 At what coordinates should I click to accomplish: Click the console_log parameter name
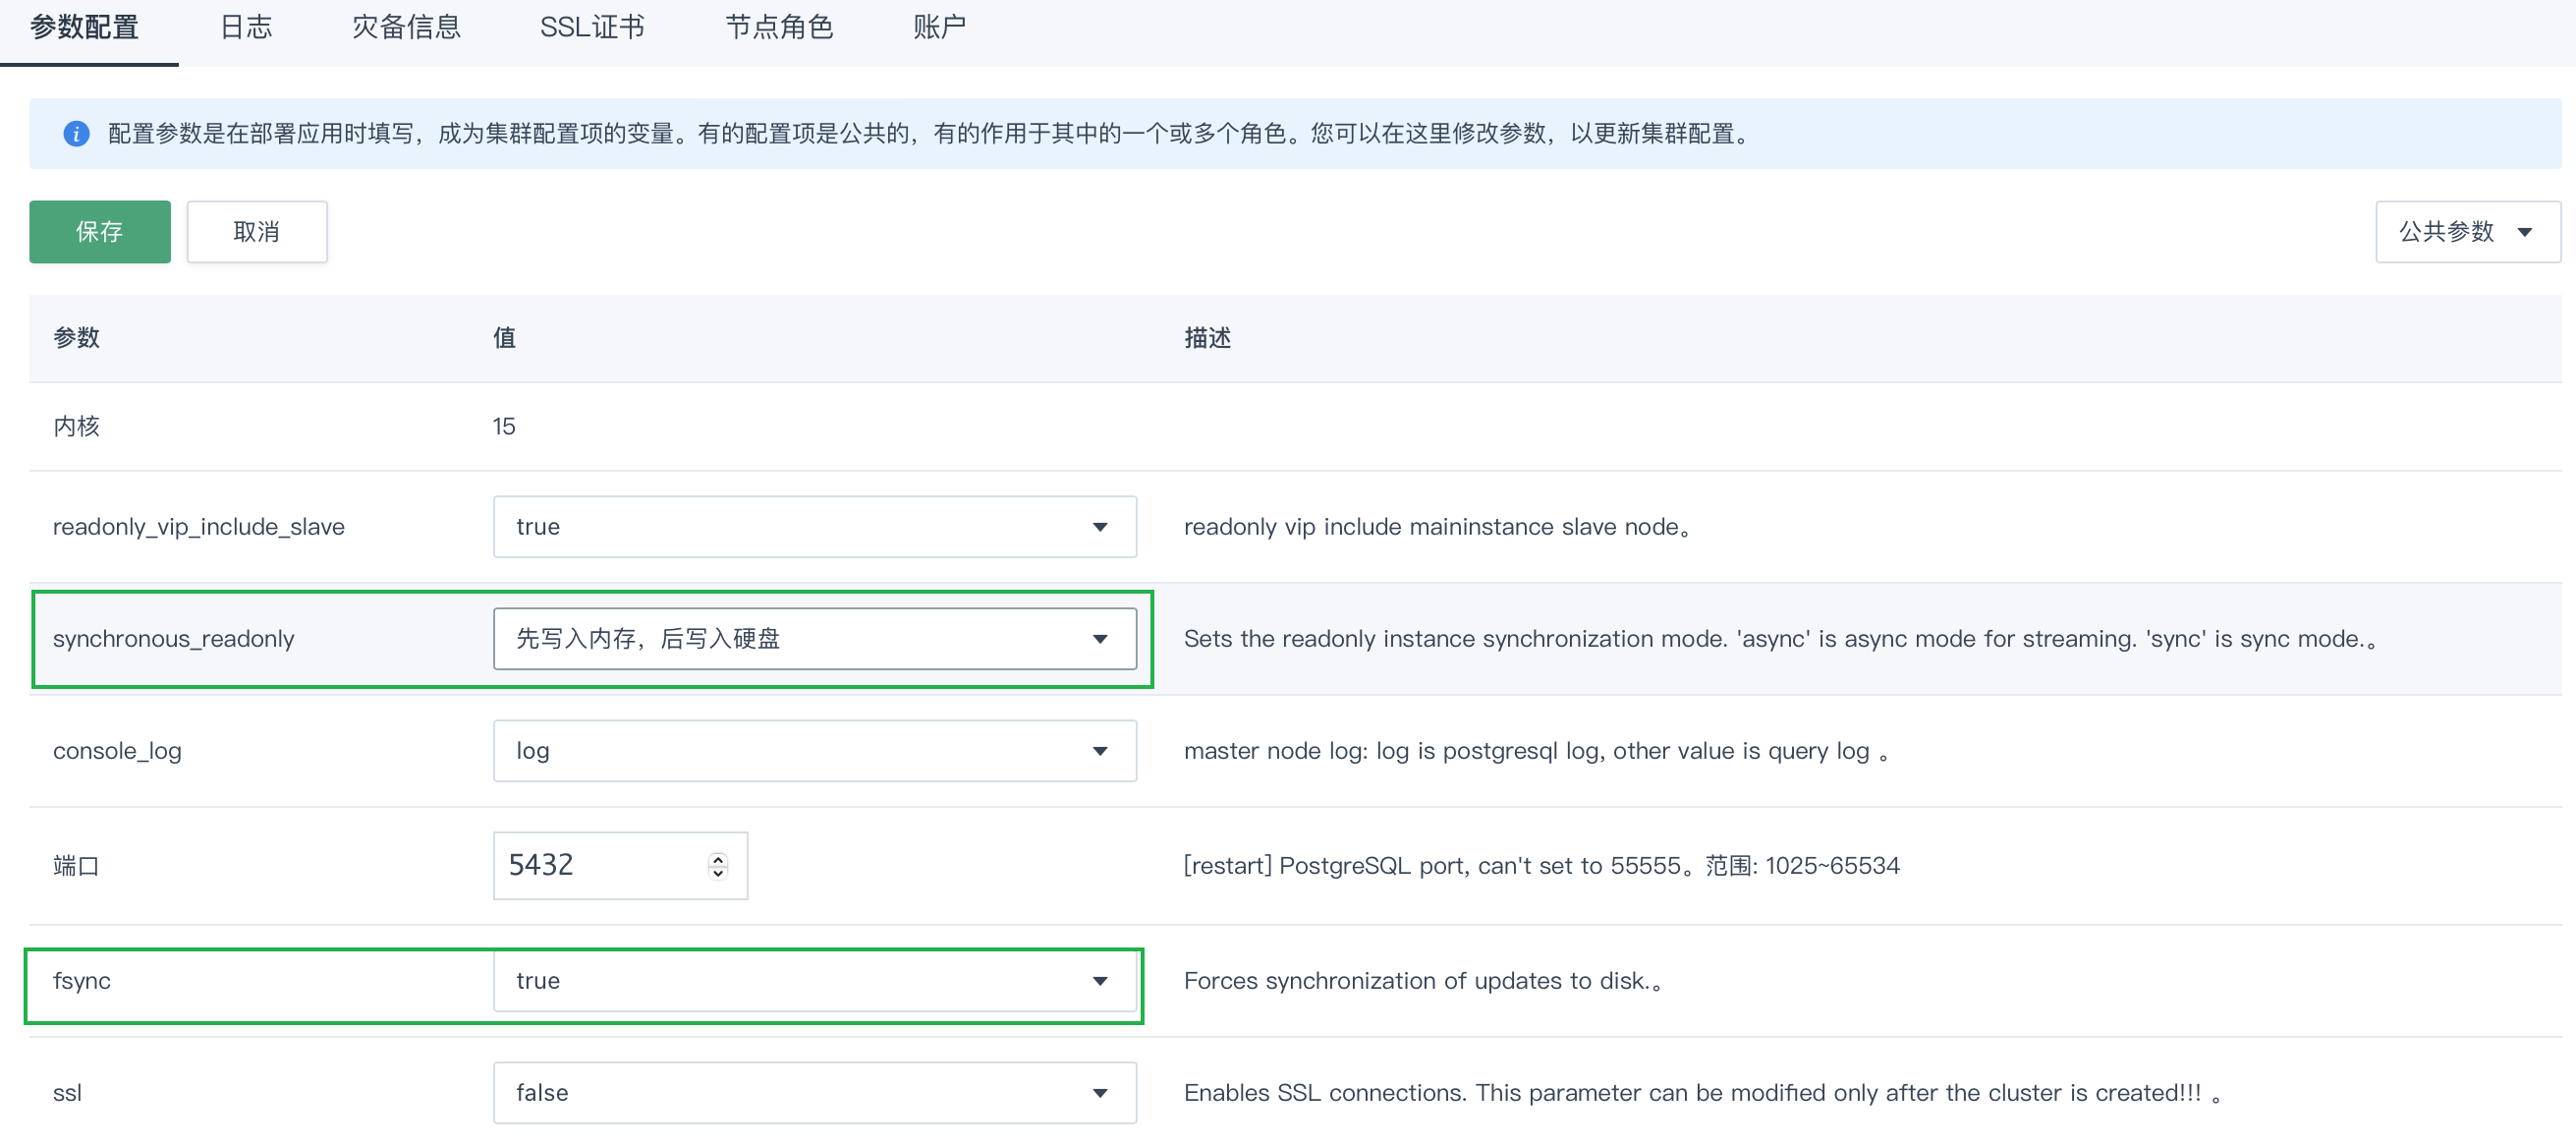117,751
